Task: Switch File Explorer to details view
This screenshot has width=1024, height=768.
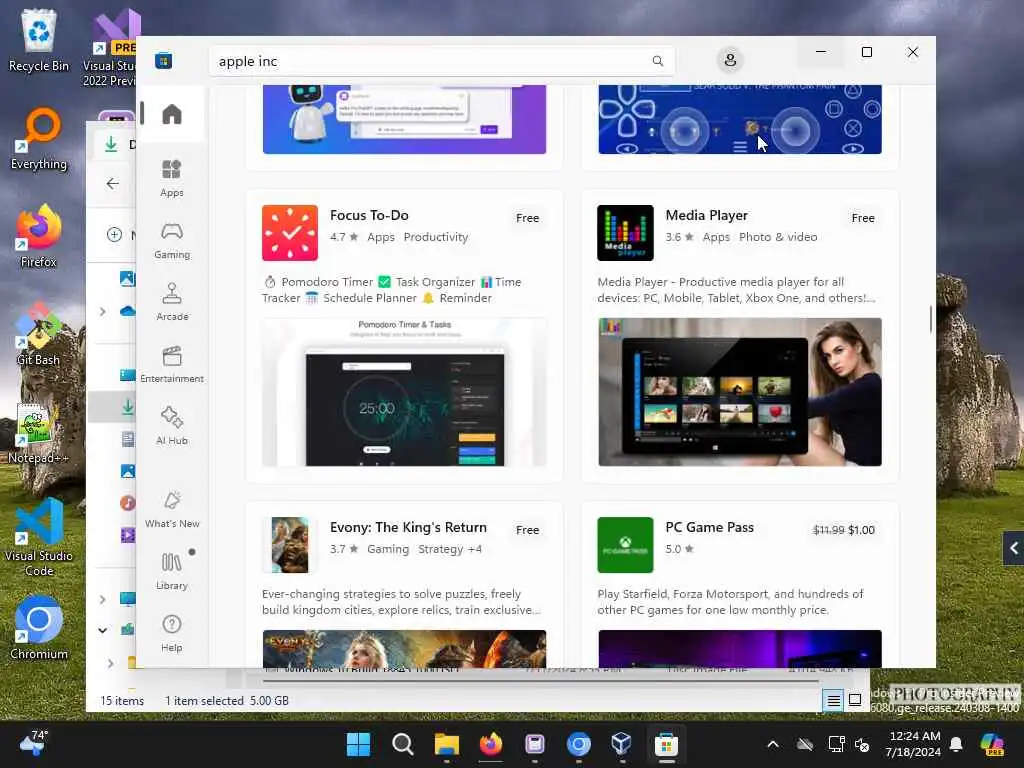Action: pyautogui.click(x=833, y=701)
